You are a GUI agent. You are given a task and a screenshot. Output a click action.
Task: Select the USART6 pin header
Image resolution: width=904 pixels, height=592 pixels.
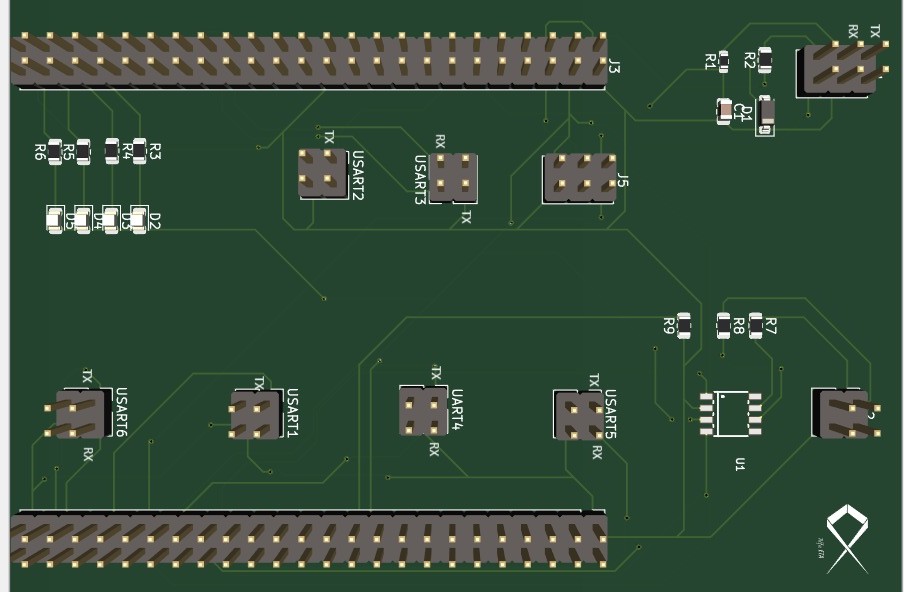78,413
